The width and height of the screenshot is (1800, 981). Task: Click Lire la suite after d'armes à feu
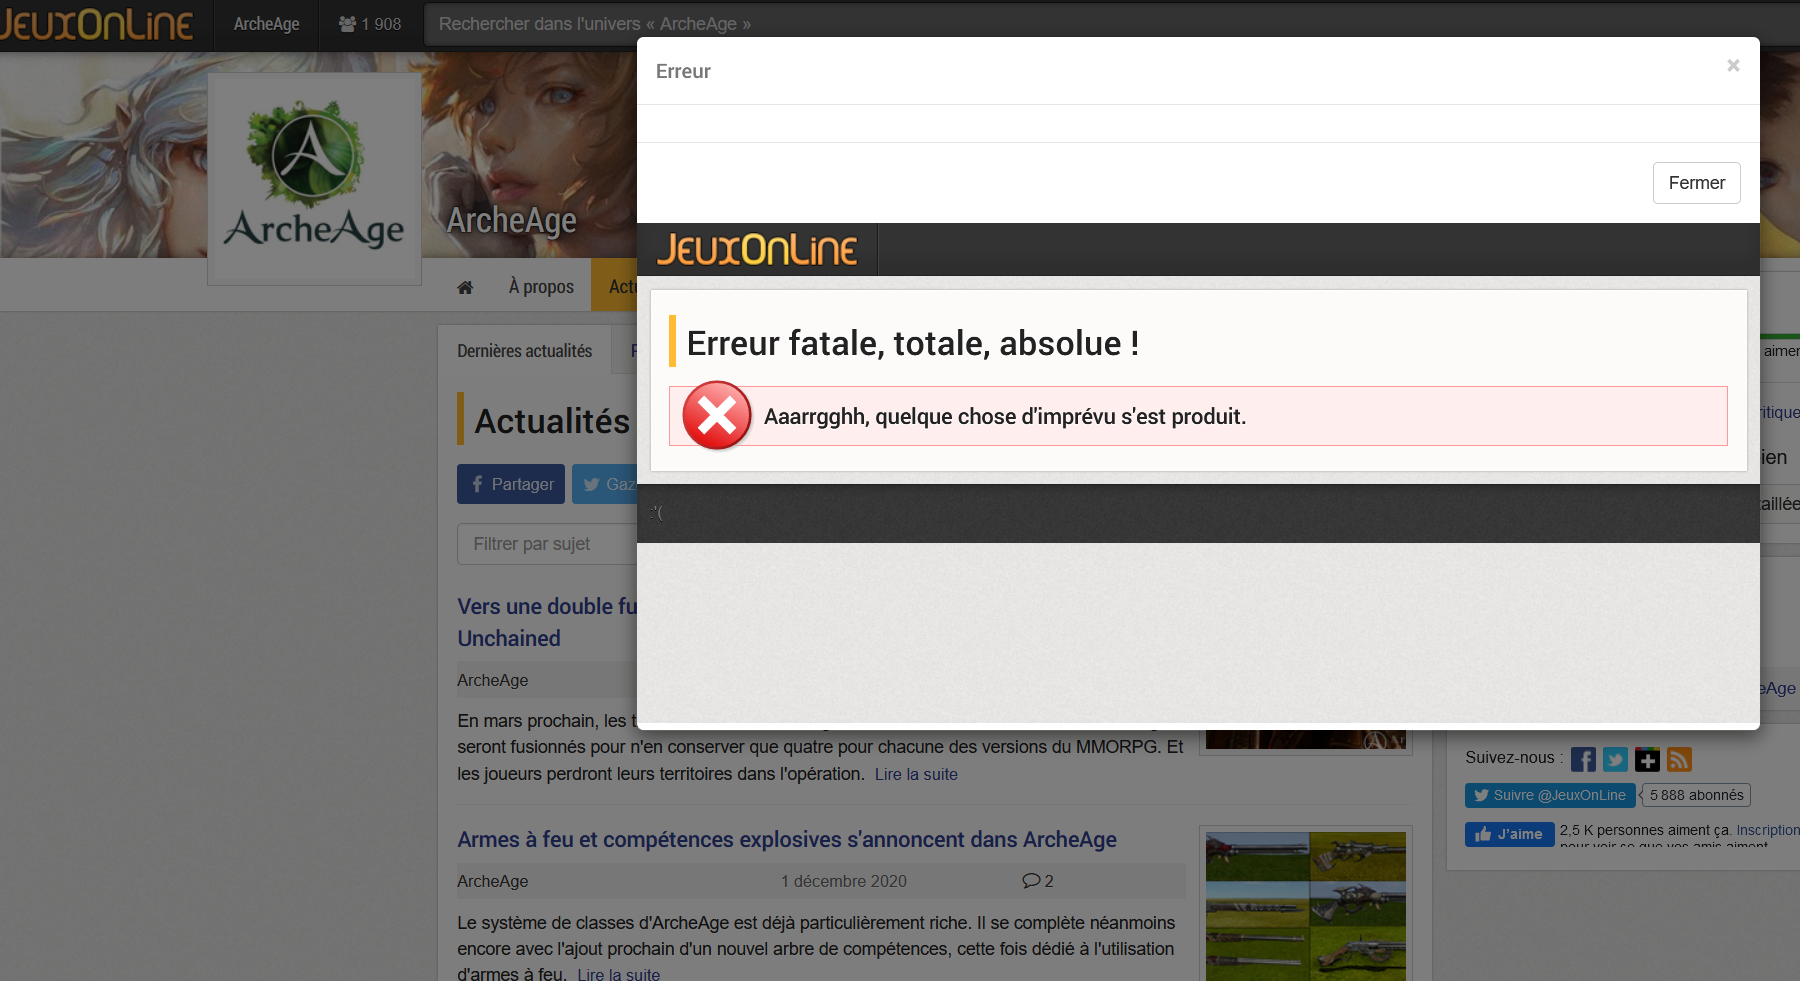point(618,974)
